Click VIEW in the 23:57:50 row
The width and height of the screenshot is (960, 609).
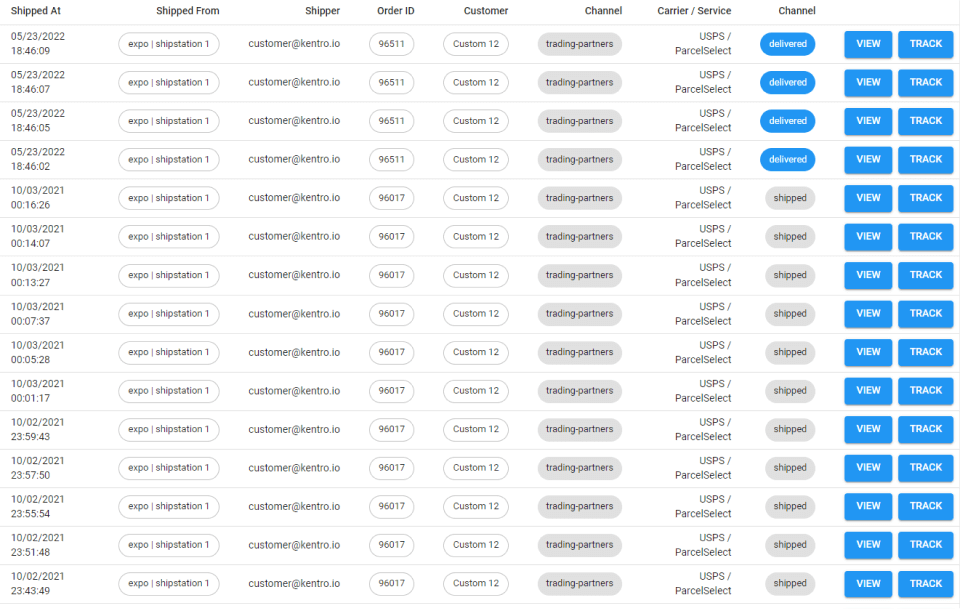tap(868, 468)
